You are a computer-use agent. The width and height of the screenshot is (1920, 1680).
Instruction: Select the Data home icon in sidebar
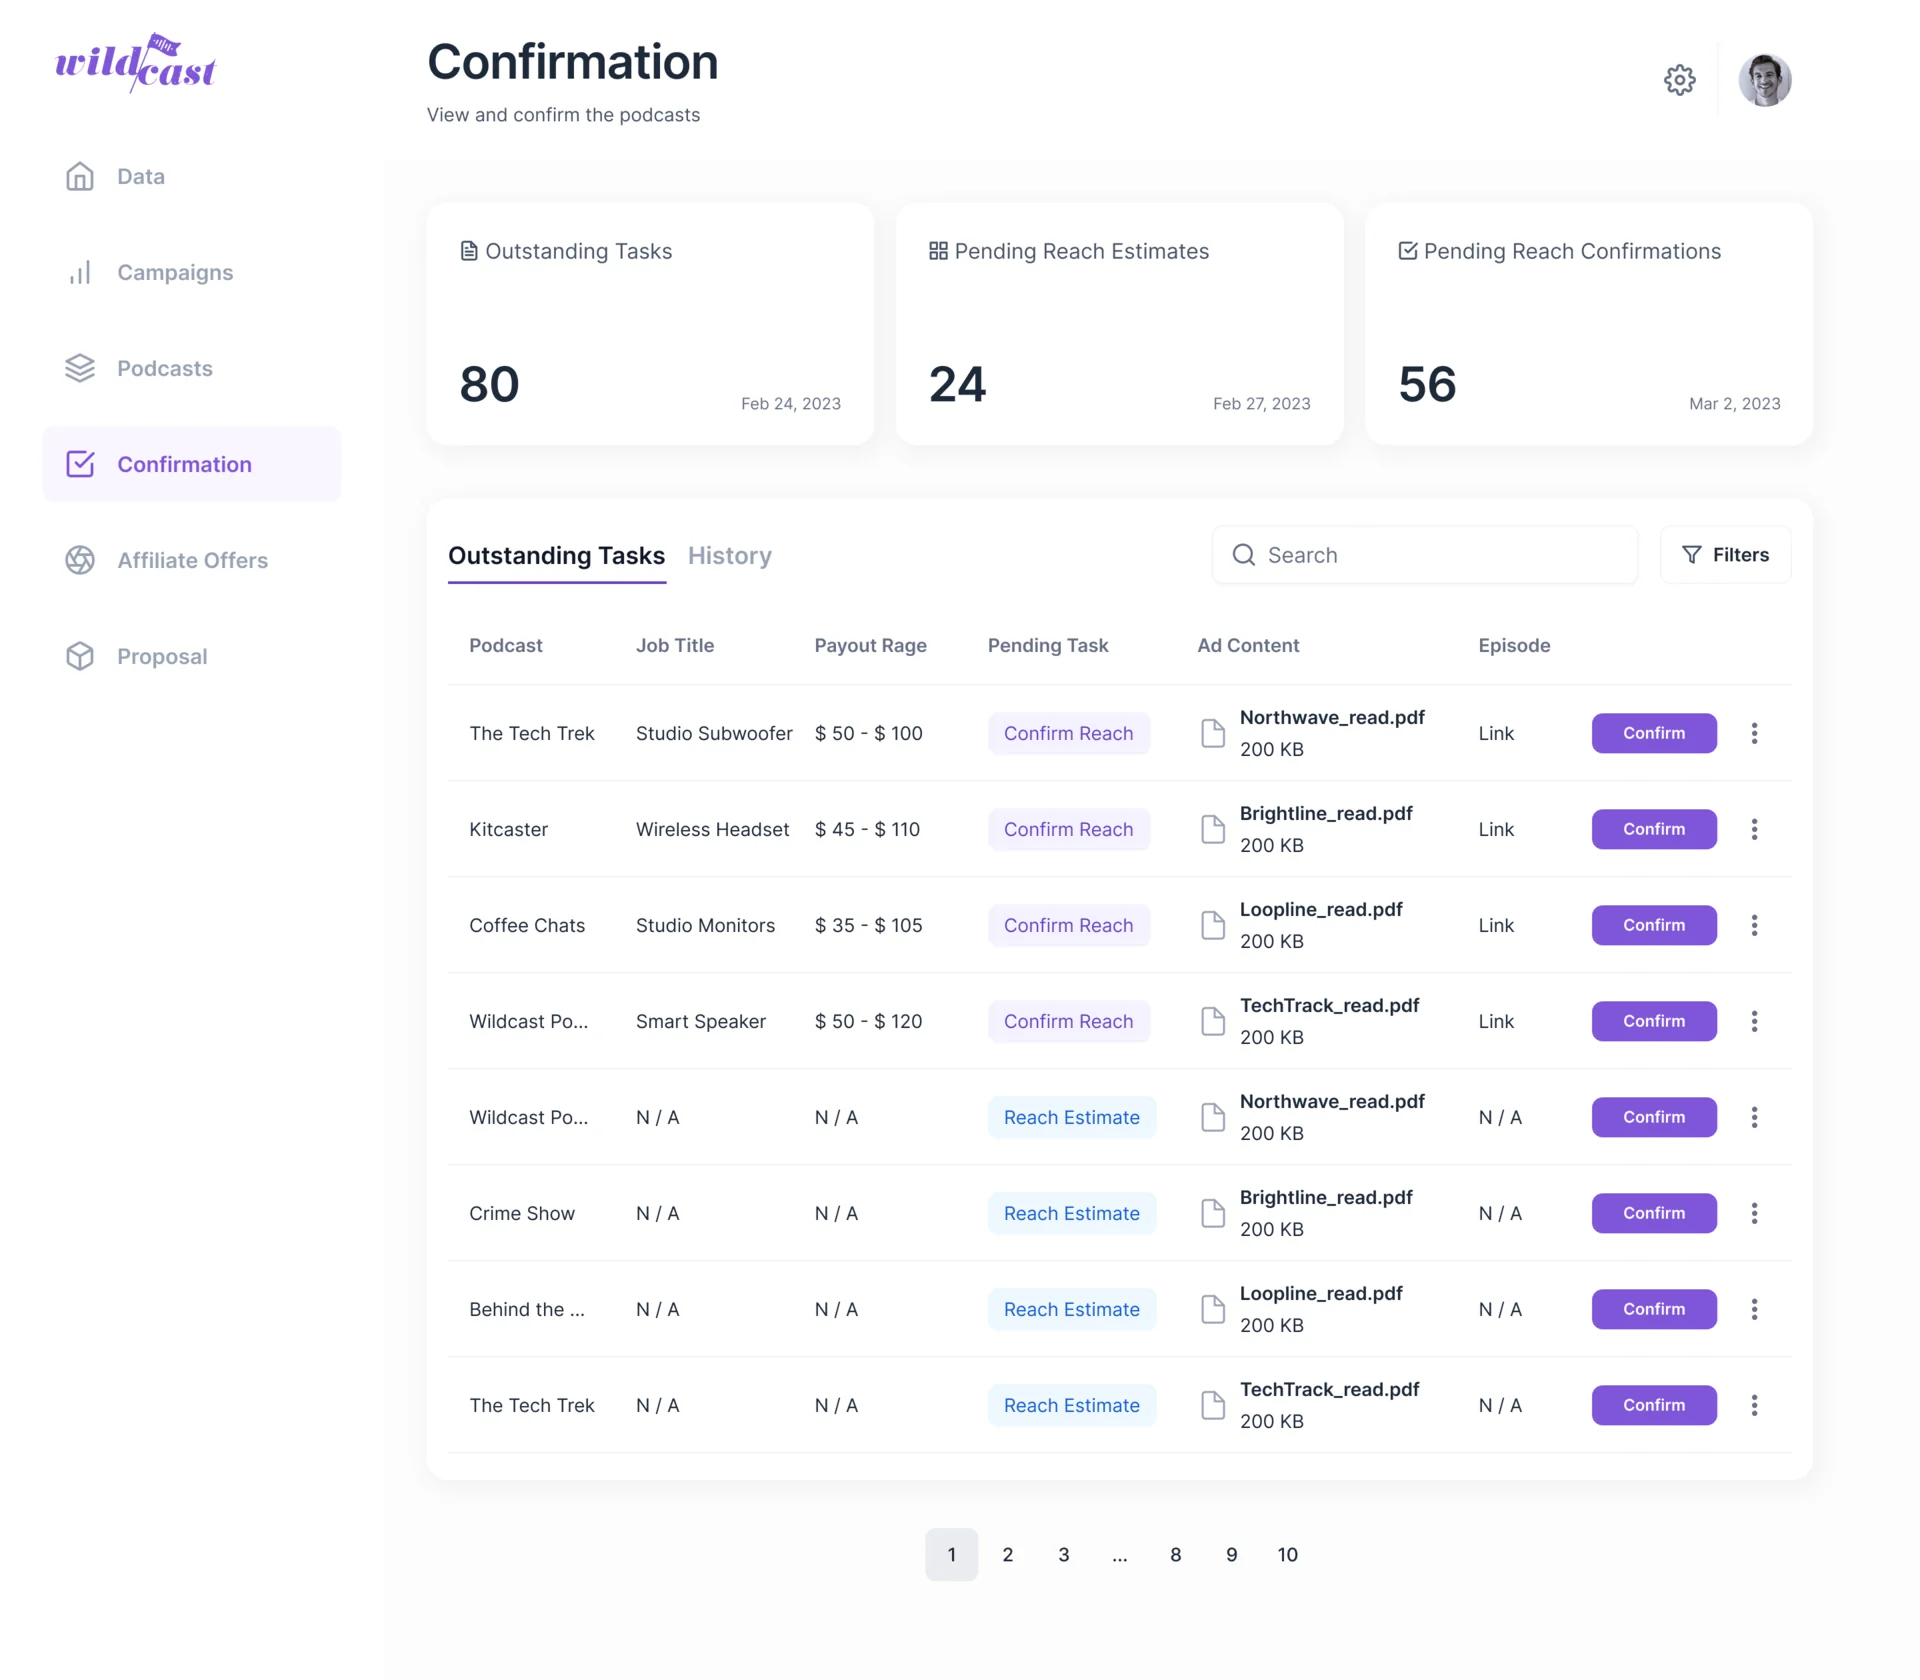(80, 176)
